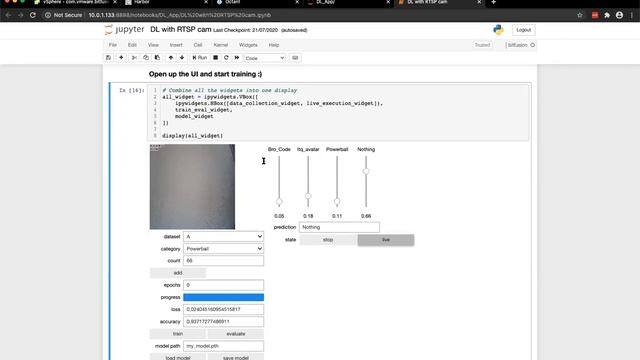
Task: Open the browser extensions puzzle icon
Action: point(607,15)
